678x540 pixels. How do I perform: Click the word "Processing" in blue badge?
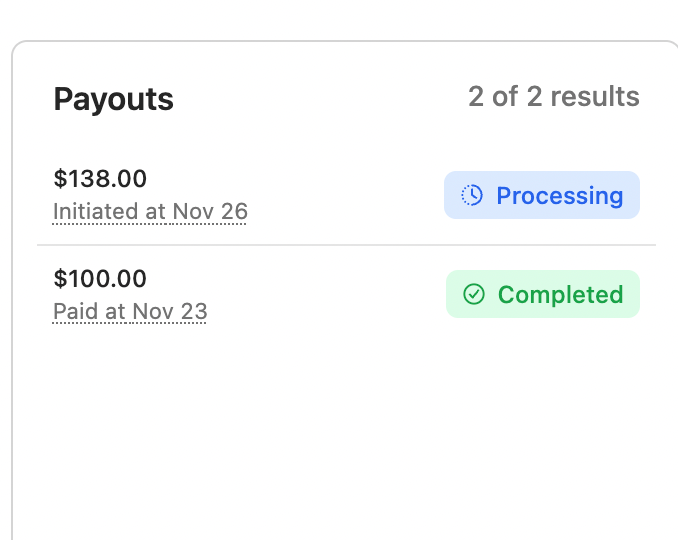559,195
